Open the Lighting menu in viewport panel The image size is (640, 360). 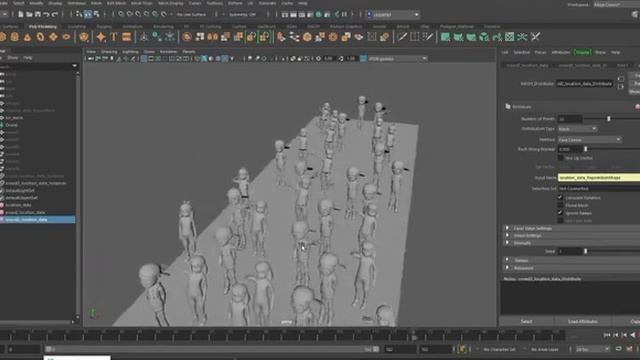(x=130, y=52)
